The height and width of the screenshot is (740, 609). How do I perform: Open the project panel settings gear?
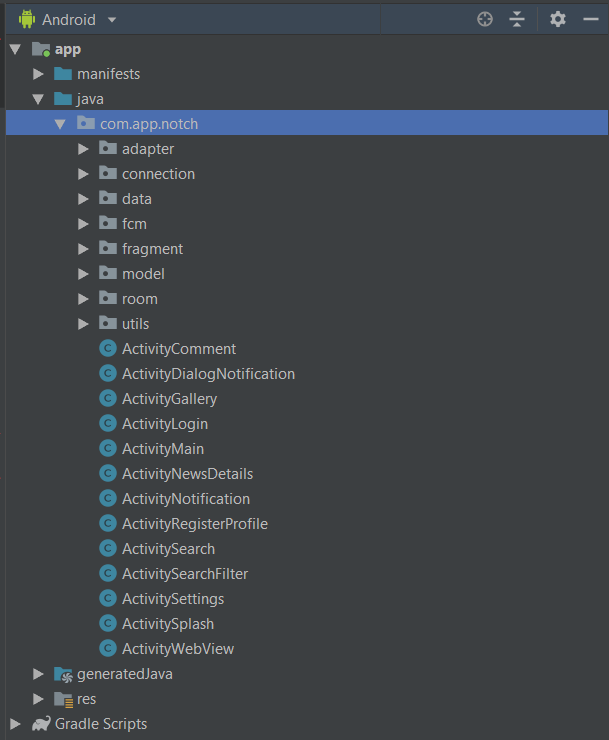tap(558, 19)
